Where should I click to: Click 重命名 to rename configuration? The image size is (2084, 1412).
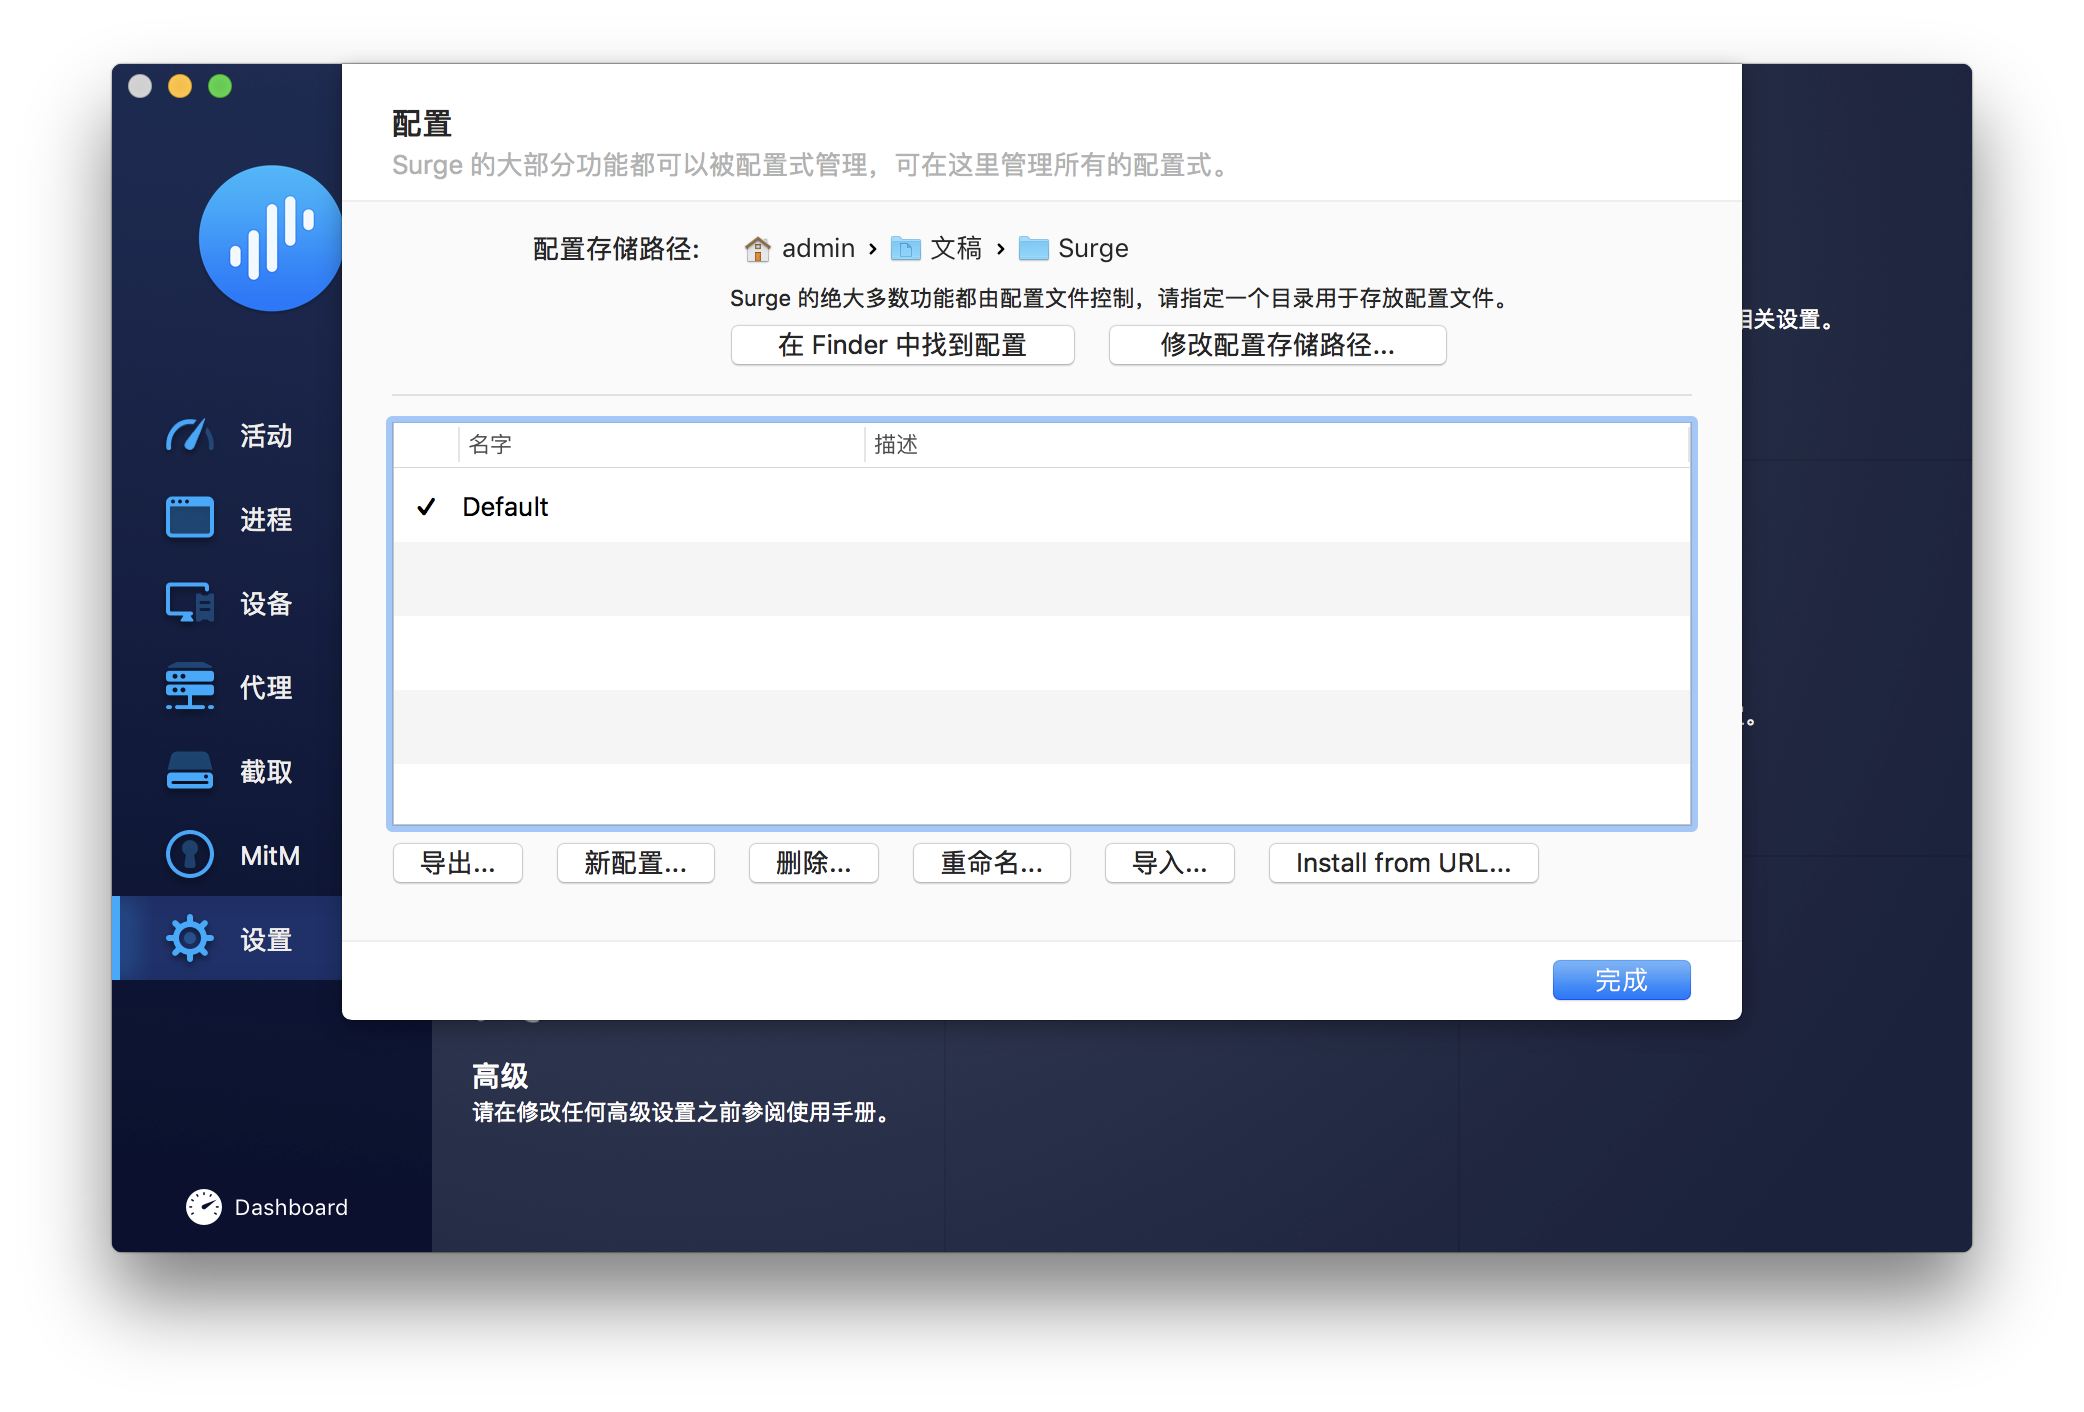[x=989, y=862]
